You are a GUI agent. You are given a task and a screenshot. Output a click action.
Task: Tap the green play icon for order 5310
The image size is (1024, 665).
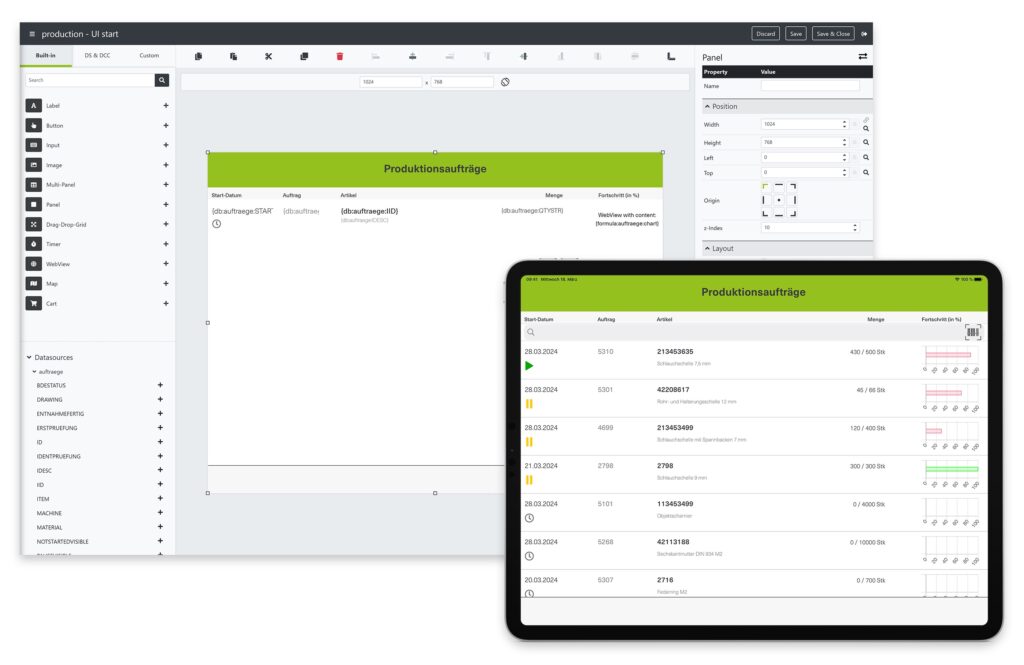pos(529,366)
